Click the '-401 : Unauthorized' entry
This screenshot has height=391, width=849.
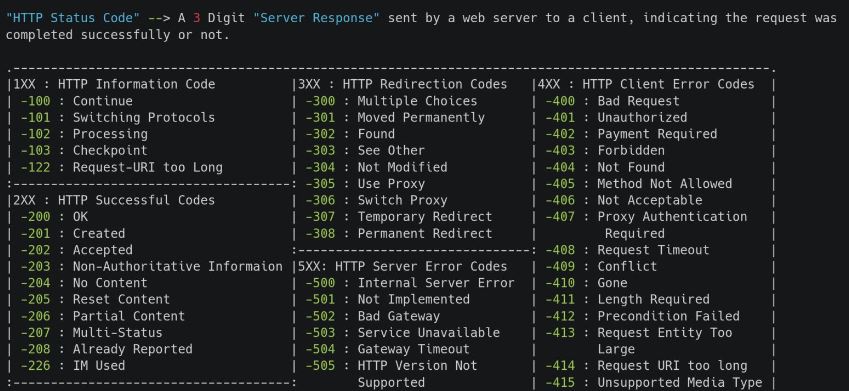pyautogui.click(x=616, y=118)
